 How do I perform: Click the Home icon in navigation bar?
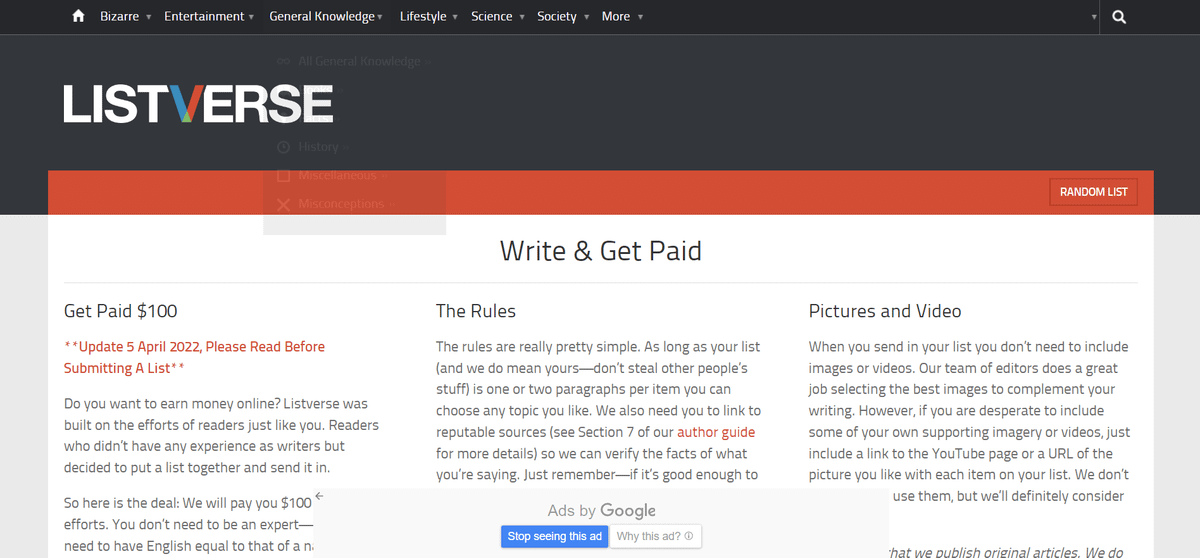click(79, 17)
